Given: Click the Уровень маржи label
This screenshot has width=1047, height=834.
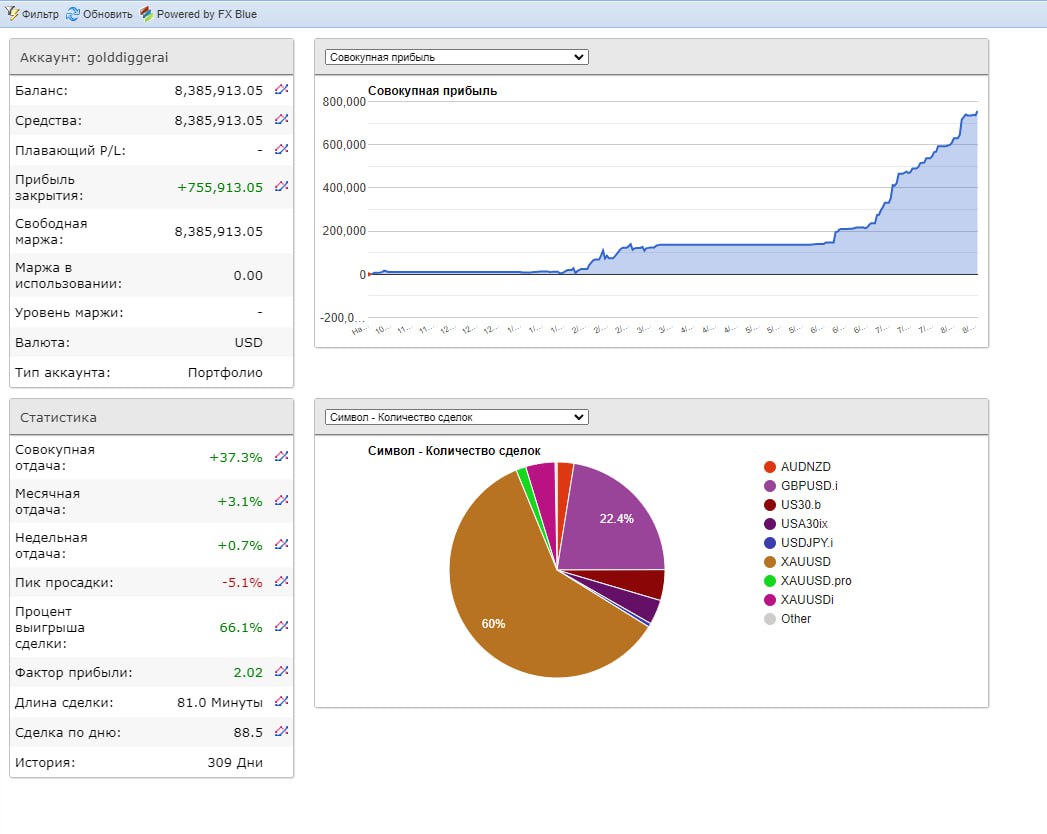Looking at the screenshot, I should click(69, 312).
